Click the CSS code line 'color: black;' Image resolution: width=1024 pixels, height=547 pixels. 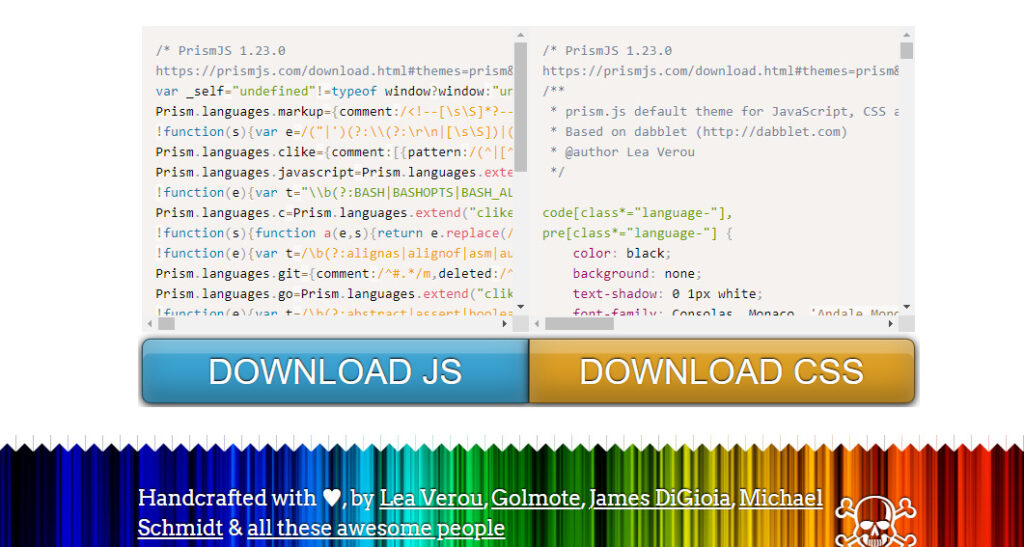[620, 253]
